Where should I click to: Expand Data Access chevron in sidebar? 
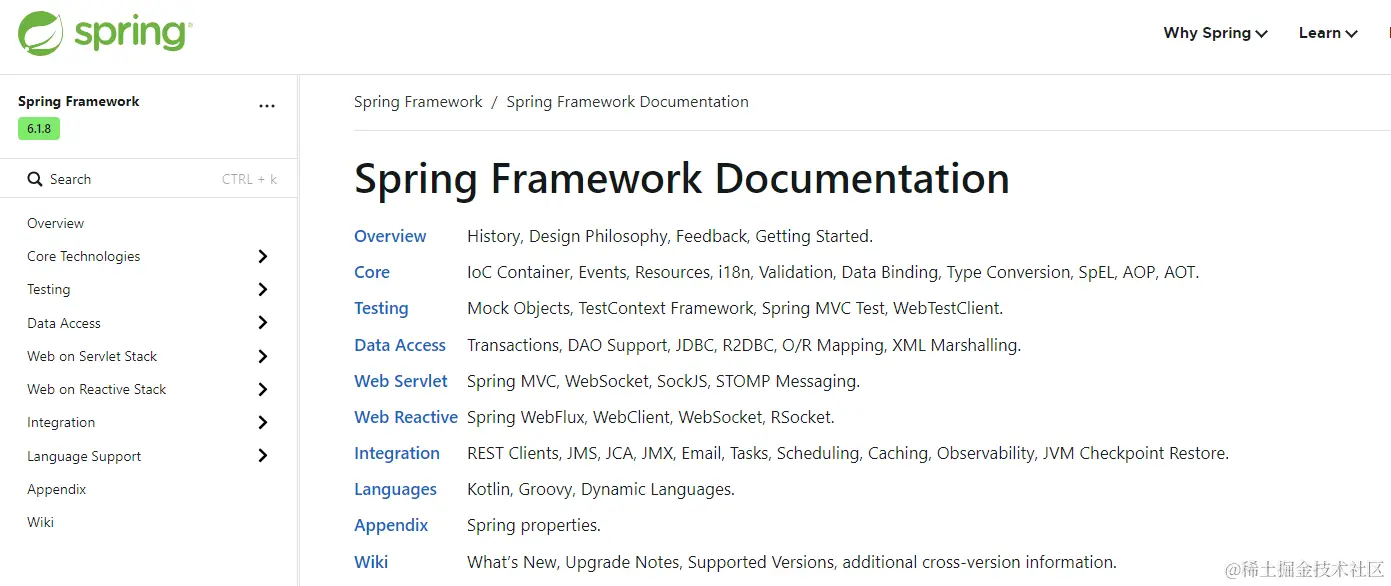coord(263,322)
